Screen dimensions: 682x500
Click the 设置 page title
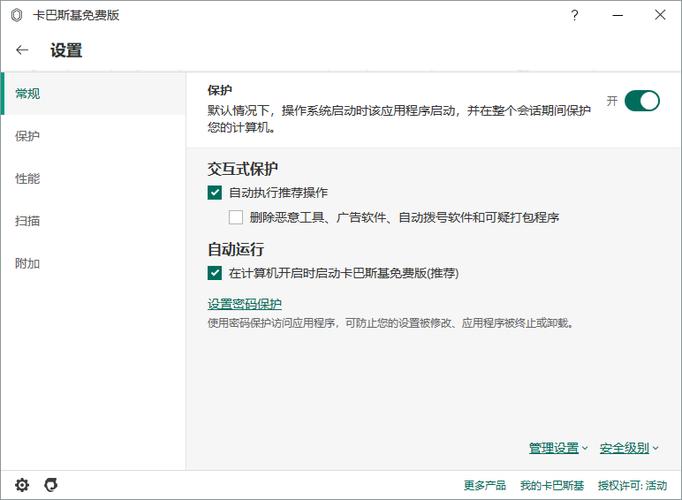pos(66,50)
